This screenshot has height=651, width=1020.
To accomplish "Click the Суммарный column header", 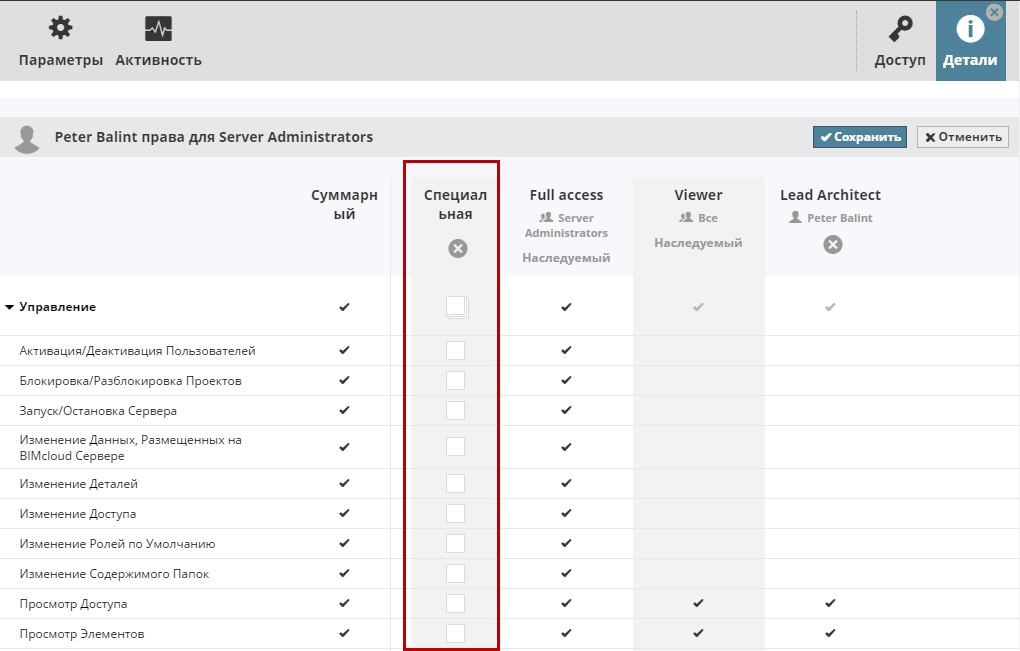I will (x=344, y=204).
